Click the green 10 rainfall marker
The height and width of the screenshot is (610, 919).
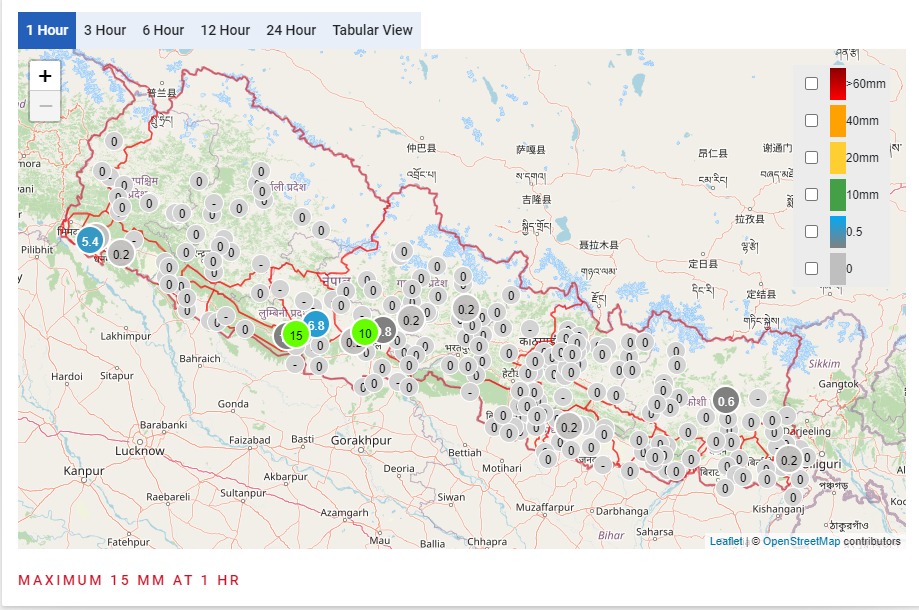[x=365, y=333]
